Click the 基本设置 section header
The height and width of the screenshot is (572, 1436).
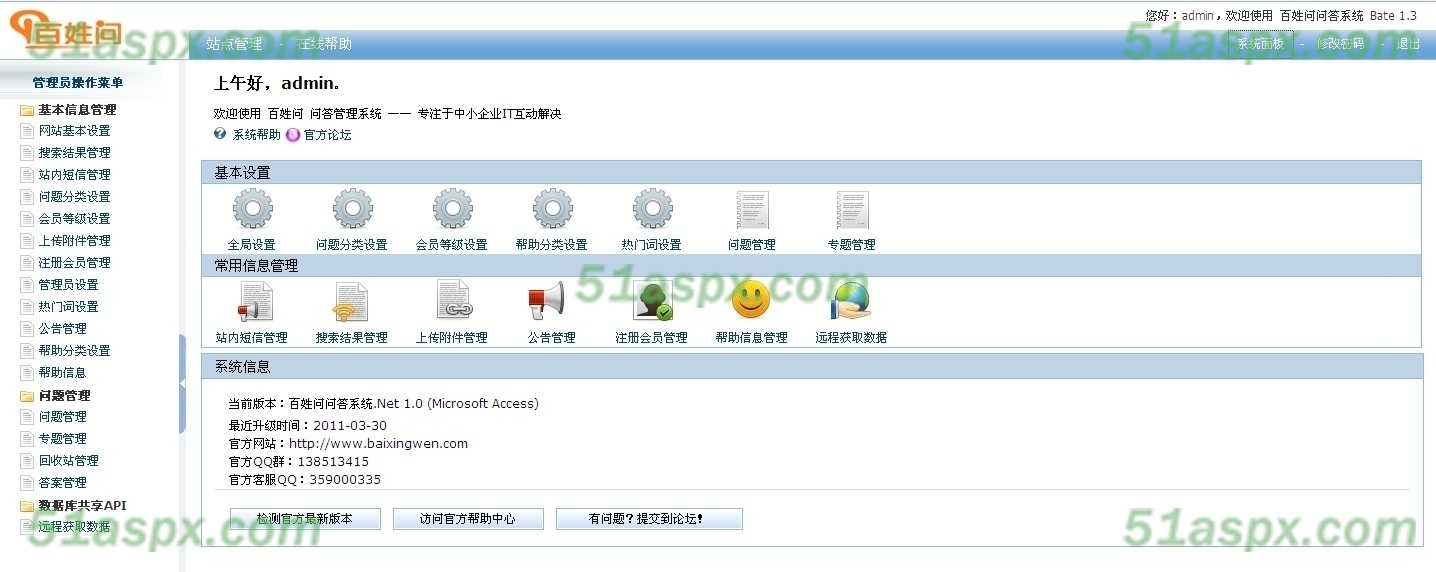point(811,173)
